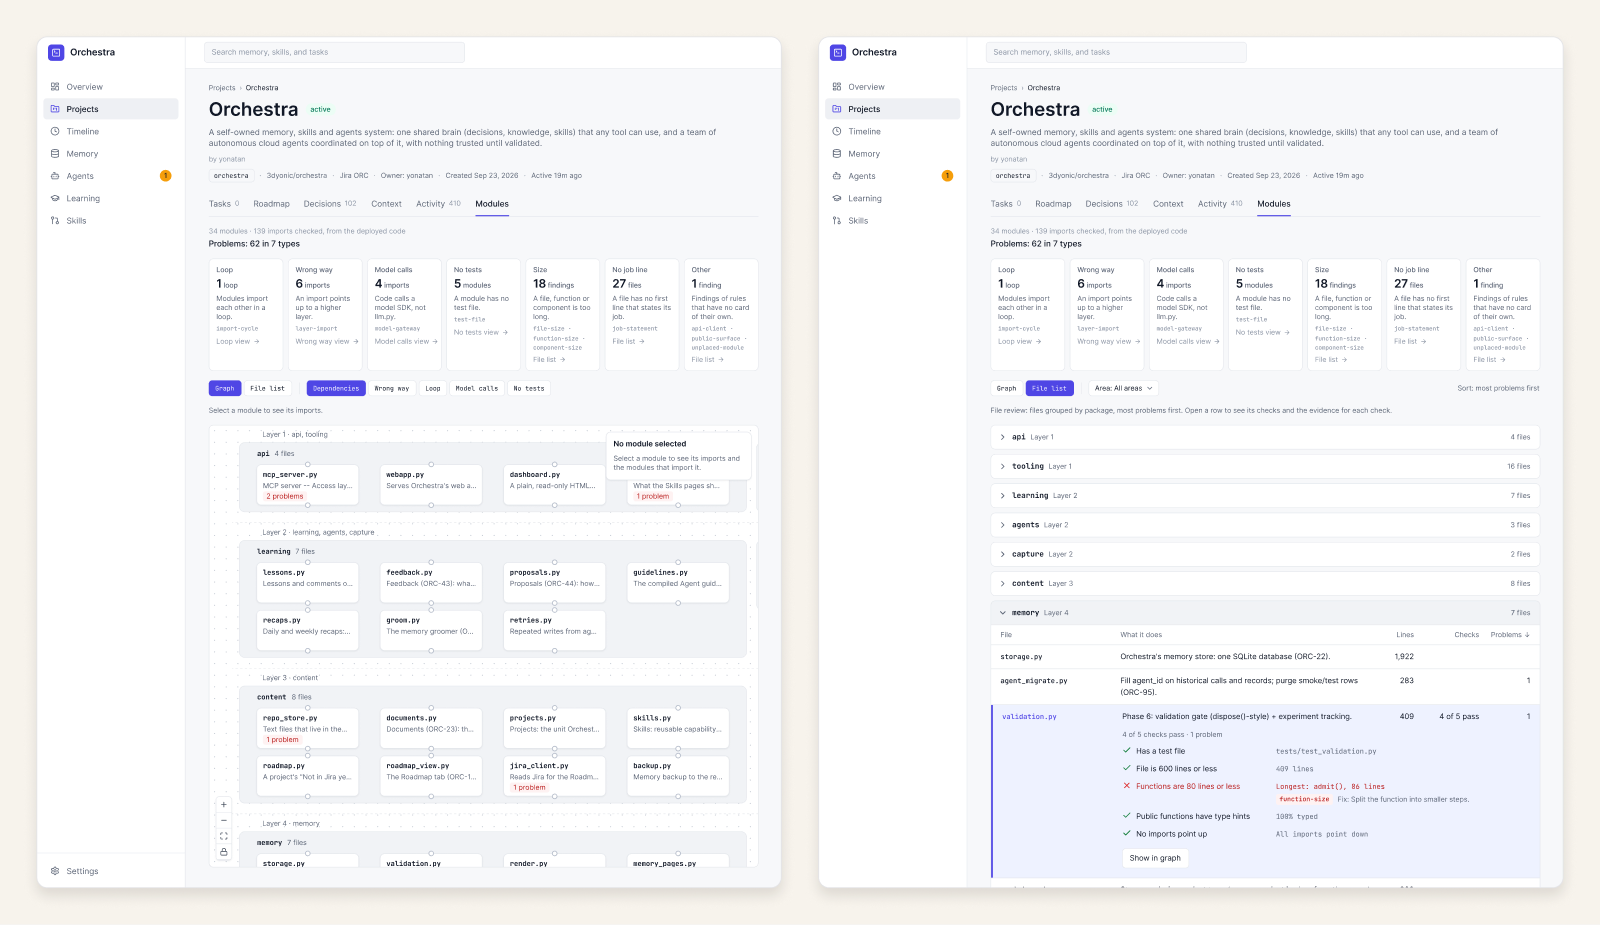Click Timeline clock icon in left window sidebar

click(55, 131)
